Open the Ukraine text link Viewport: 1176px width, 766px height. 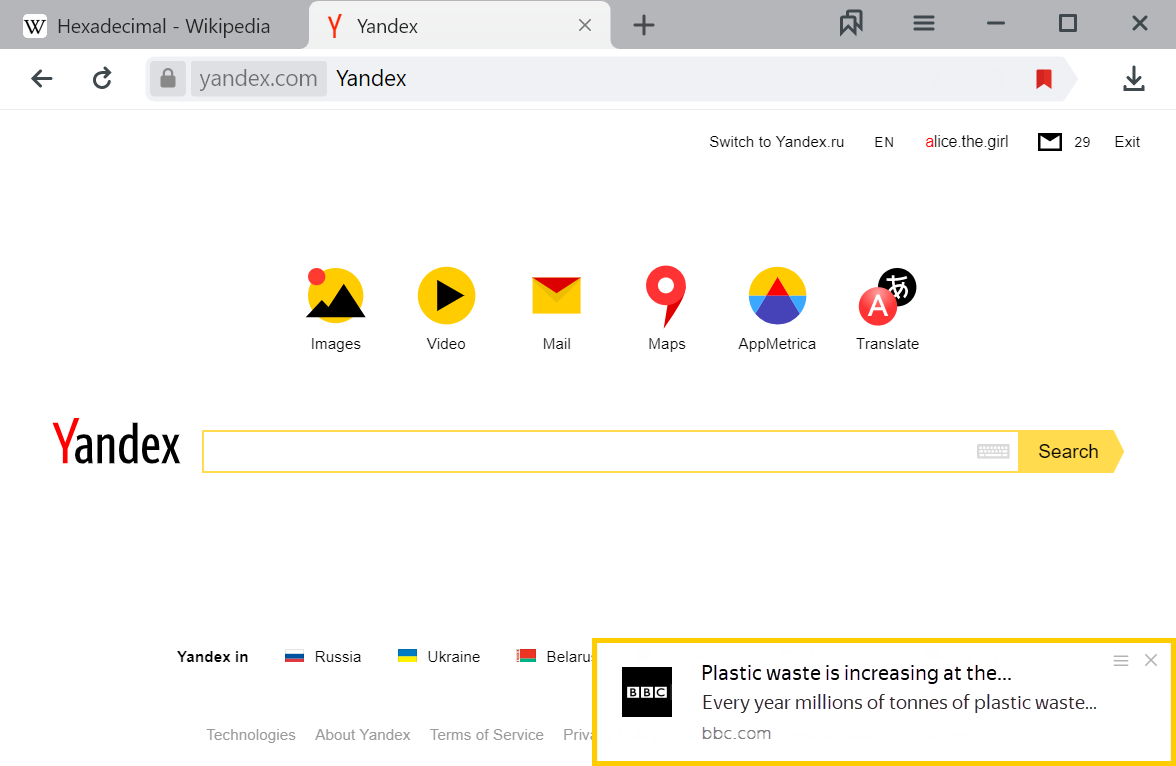(453, 656)
